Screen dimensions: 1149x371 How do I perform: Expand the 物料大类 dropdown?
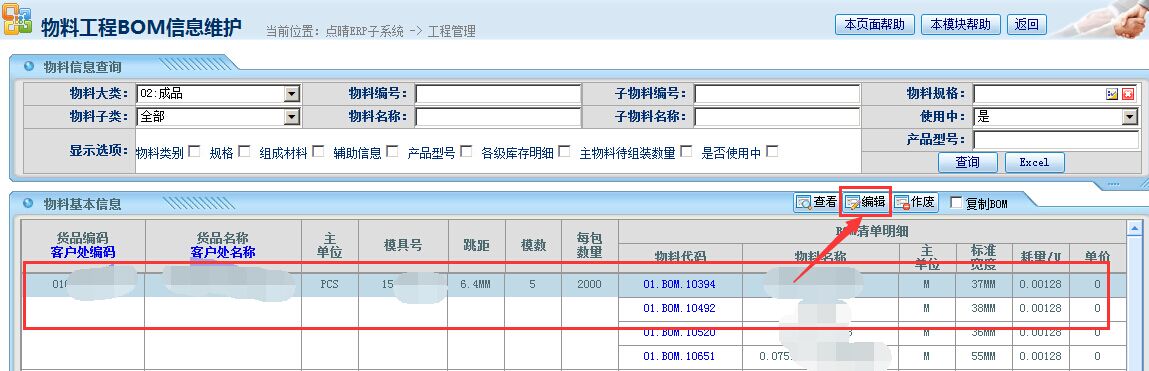(x=292, y=94)
